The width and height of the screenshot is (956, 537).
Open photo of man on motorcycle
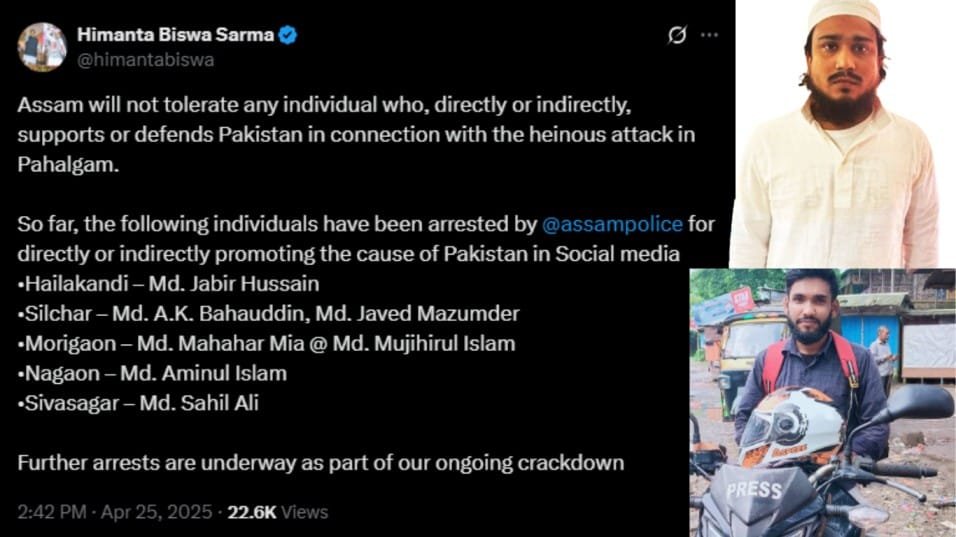822,402
